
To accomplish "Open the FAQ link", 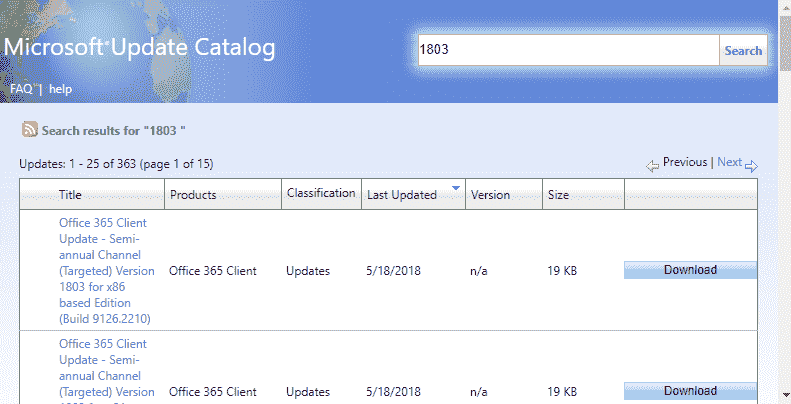I will [x=21, y=89].
